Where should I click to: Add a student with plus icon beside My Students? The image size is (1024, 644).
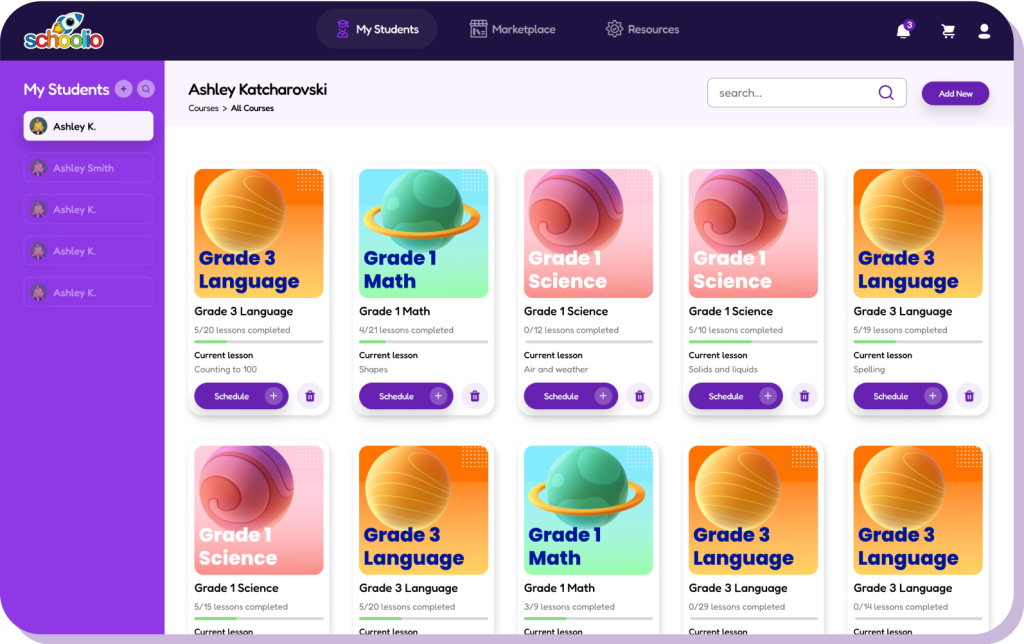123,89
